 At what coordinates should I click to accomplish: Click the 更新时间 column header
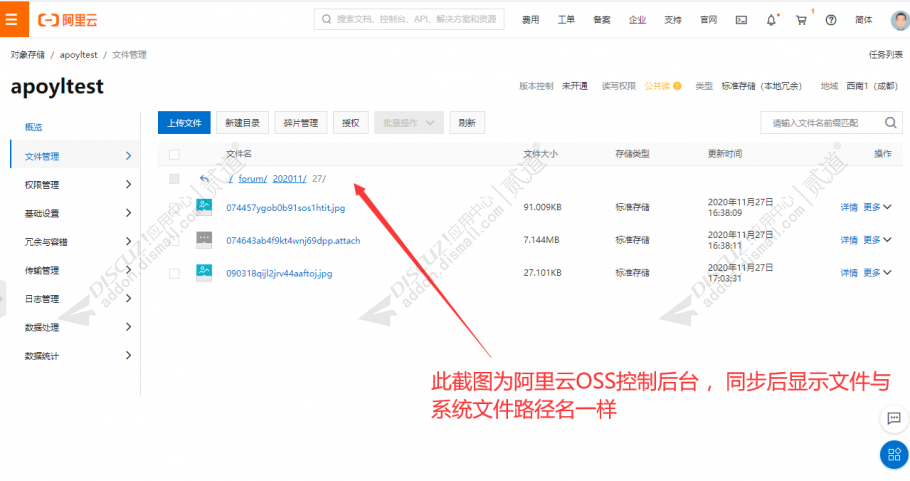[725, 154]
